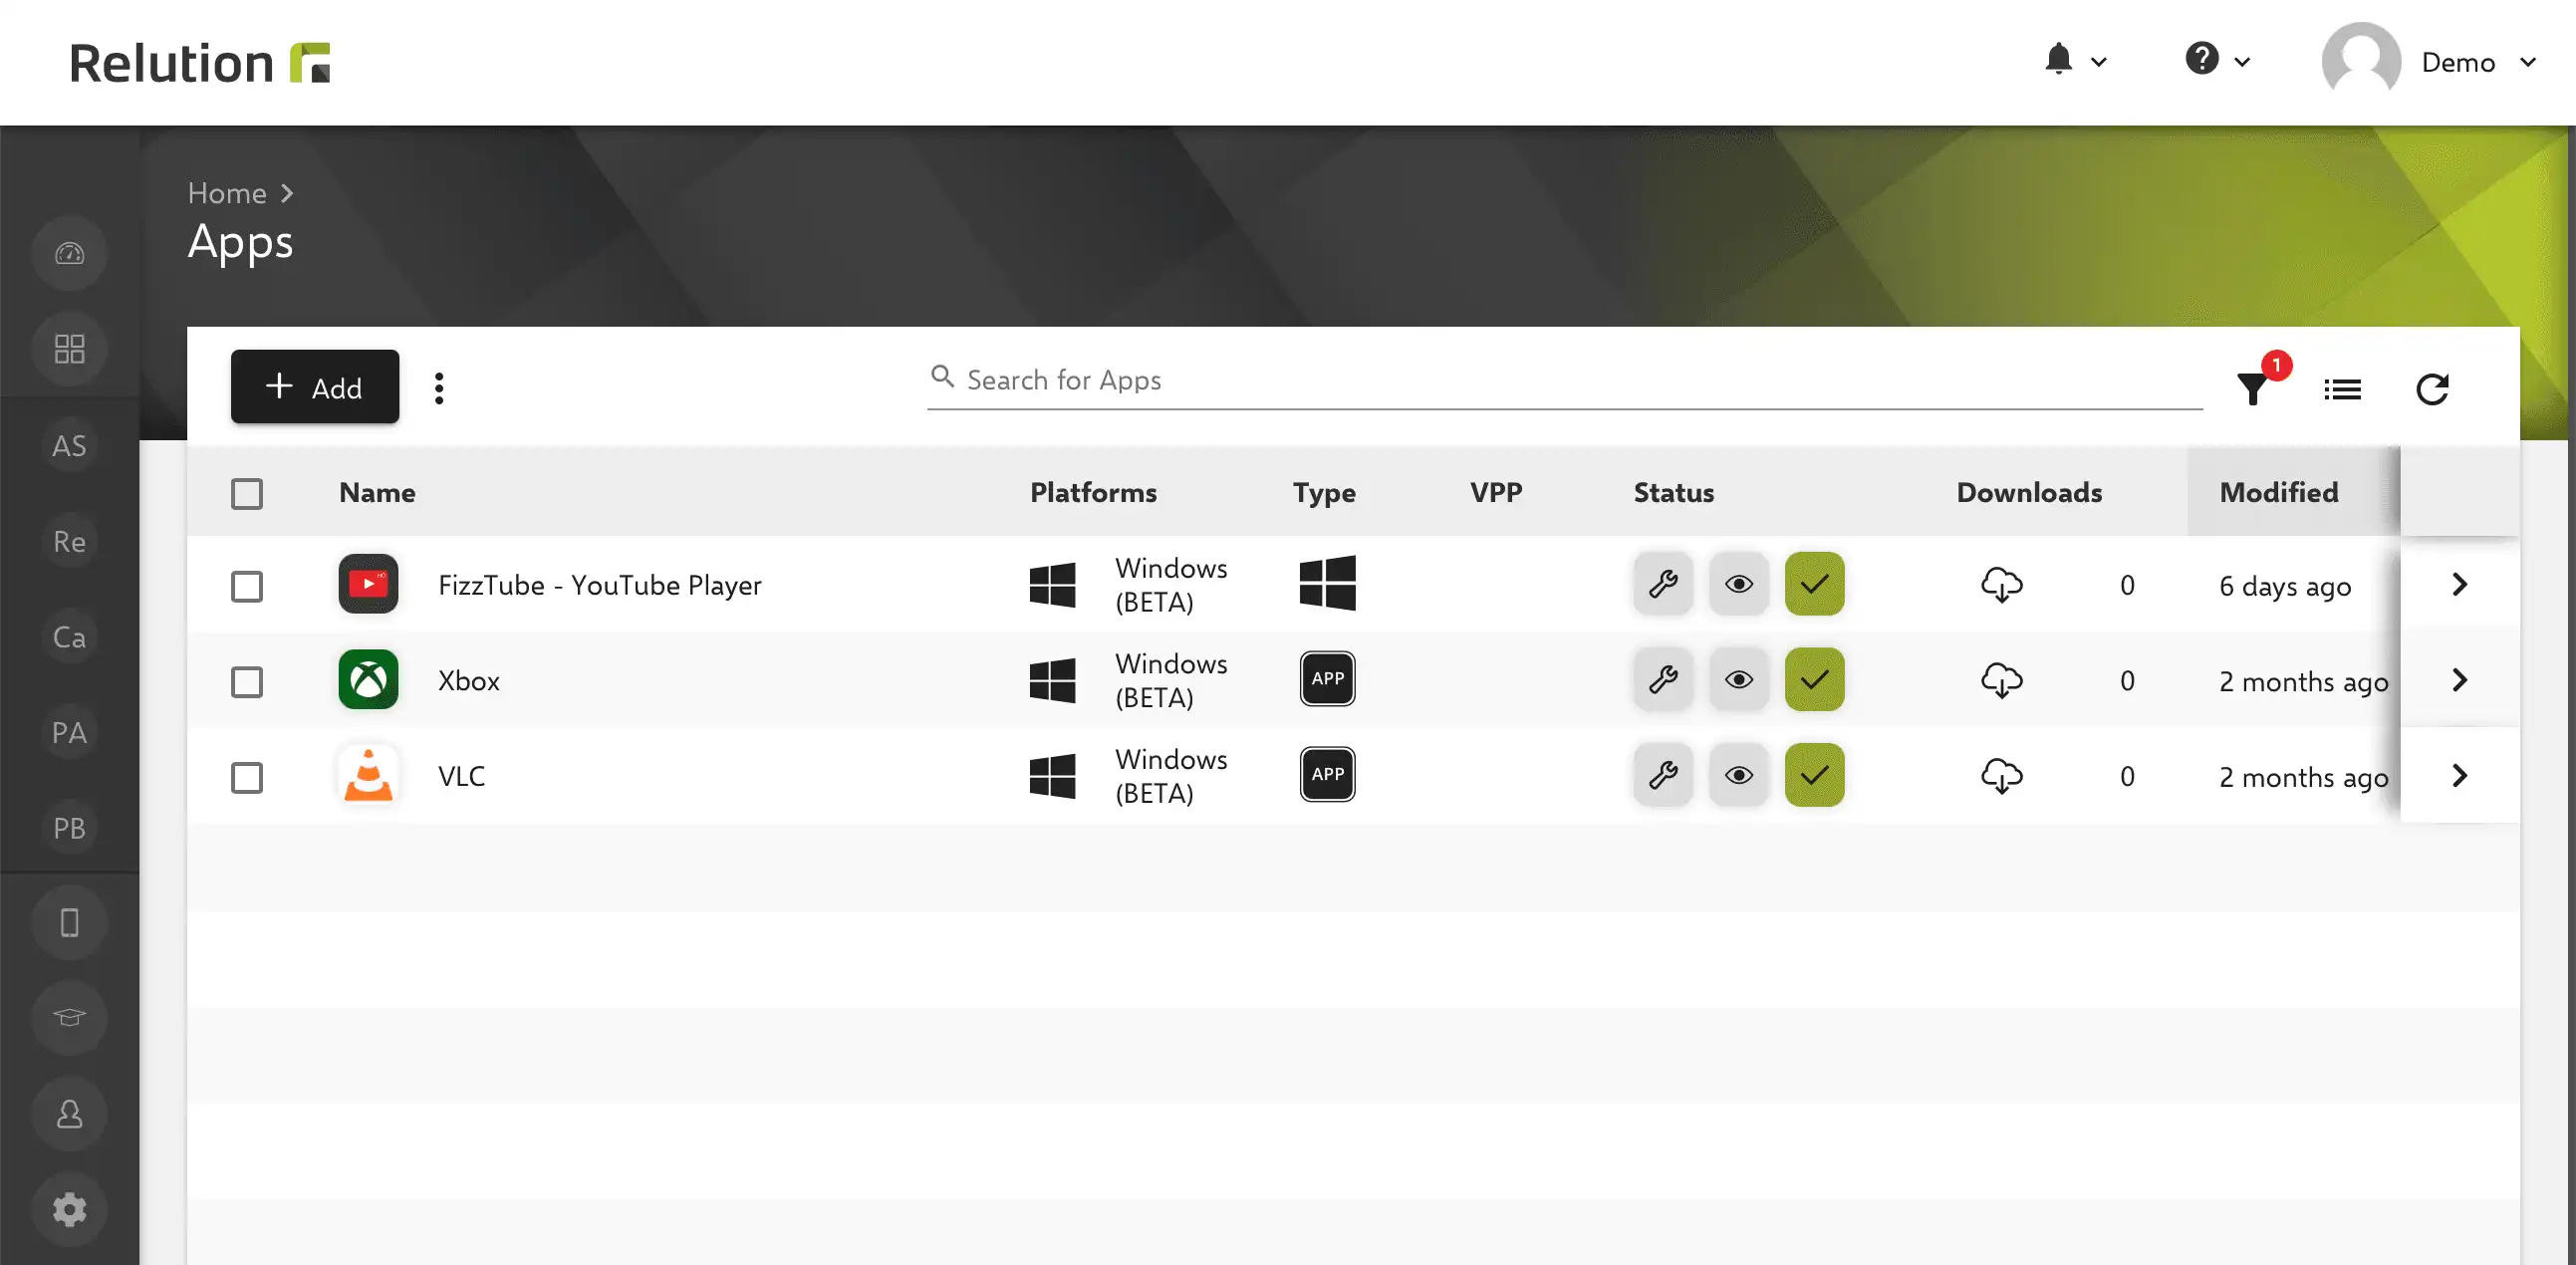Sort by Type column header

click(x=1324, y=492)
